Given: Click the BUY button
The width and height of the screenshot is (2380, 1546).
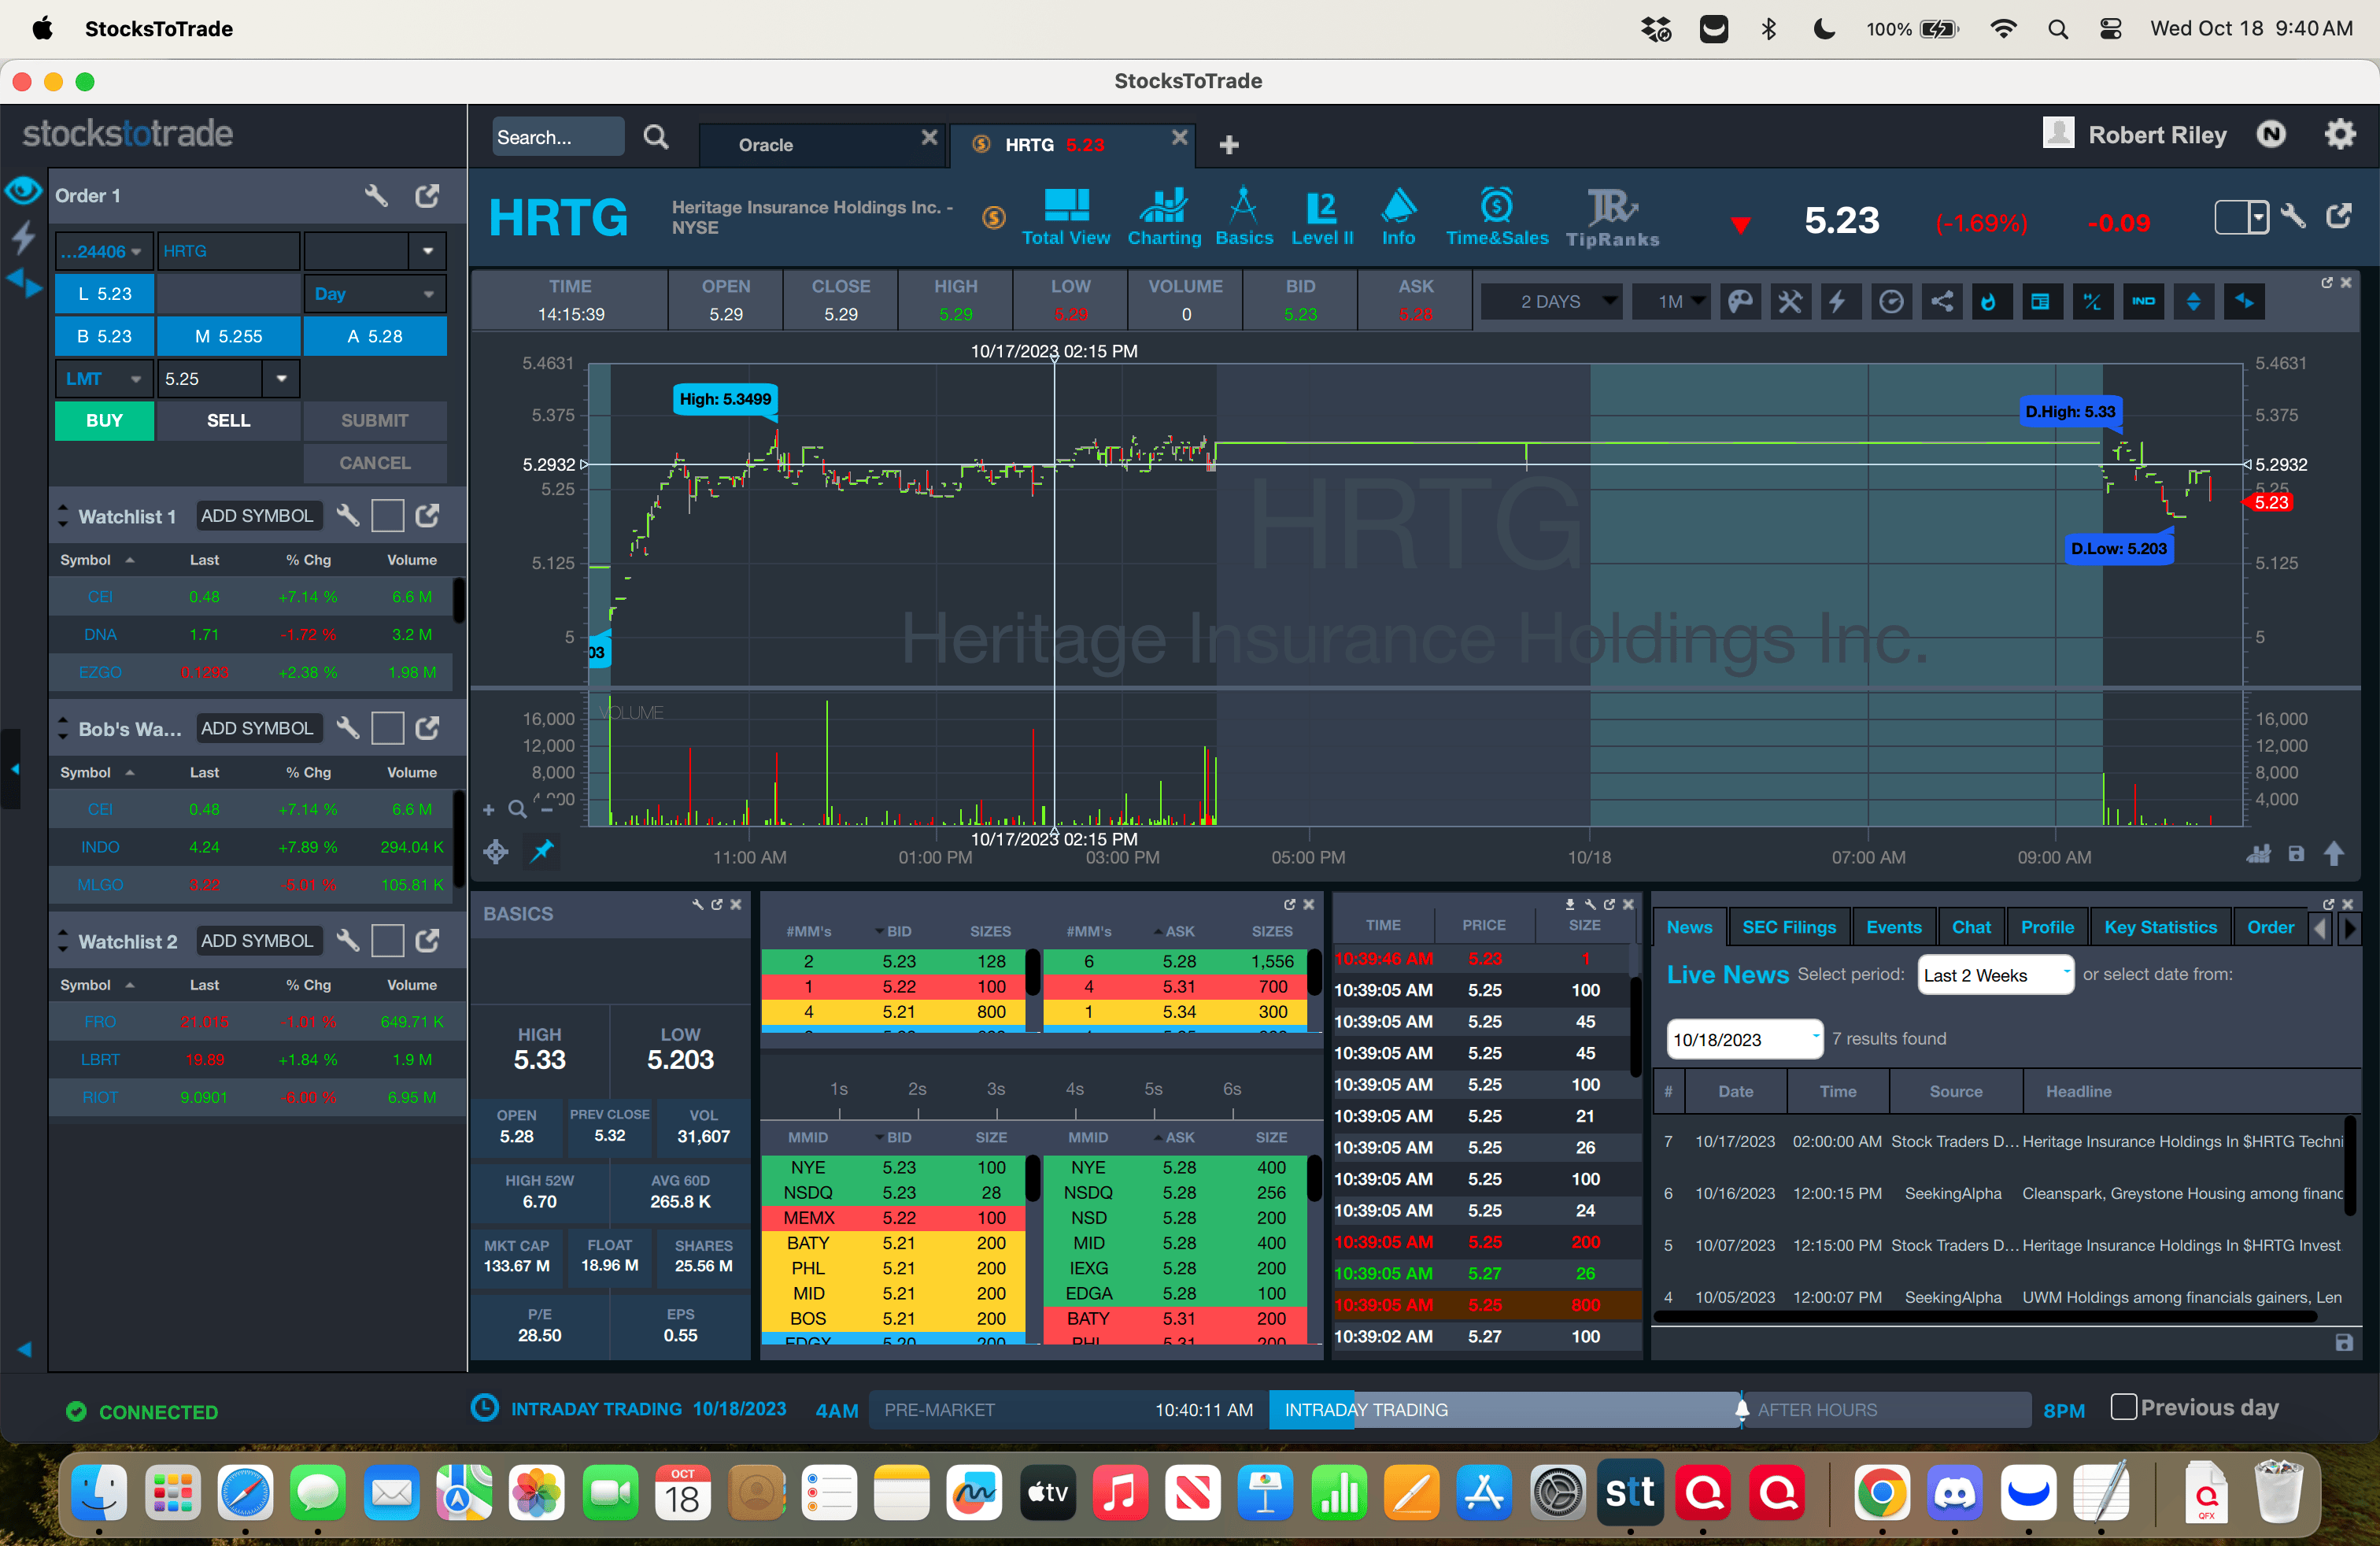Looking at the screenshot, I should point(104,421).
